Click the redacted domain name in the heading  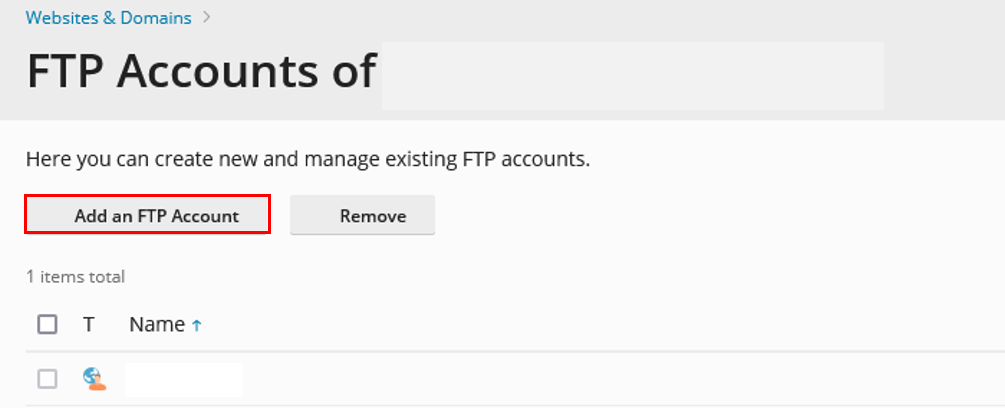pyautogui.click(x=633, y=76)
